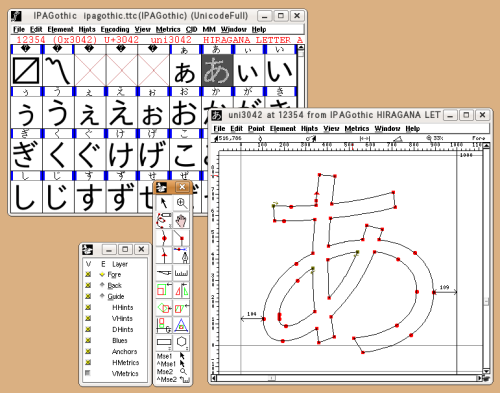Select the small ぁ glyph cell

coord(185,70)
